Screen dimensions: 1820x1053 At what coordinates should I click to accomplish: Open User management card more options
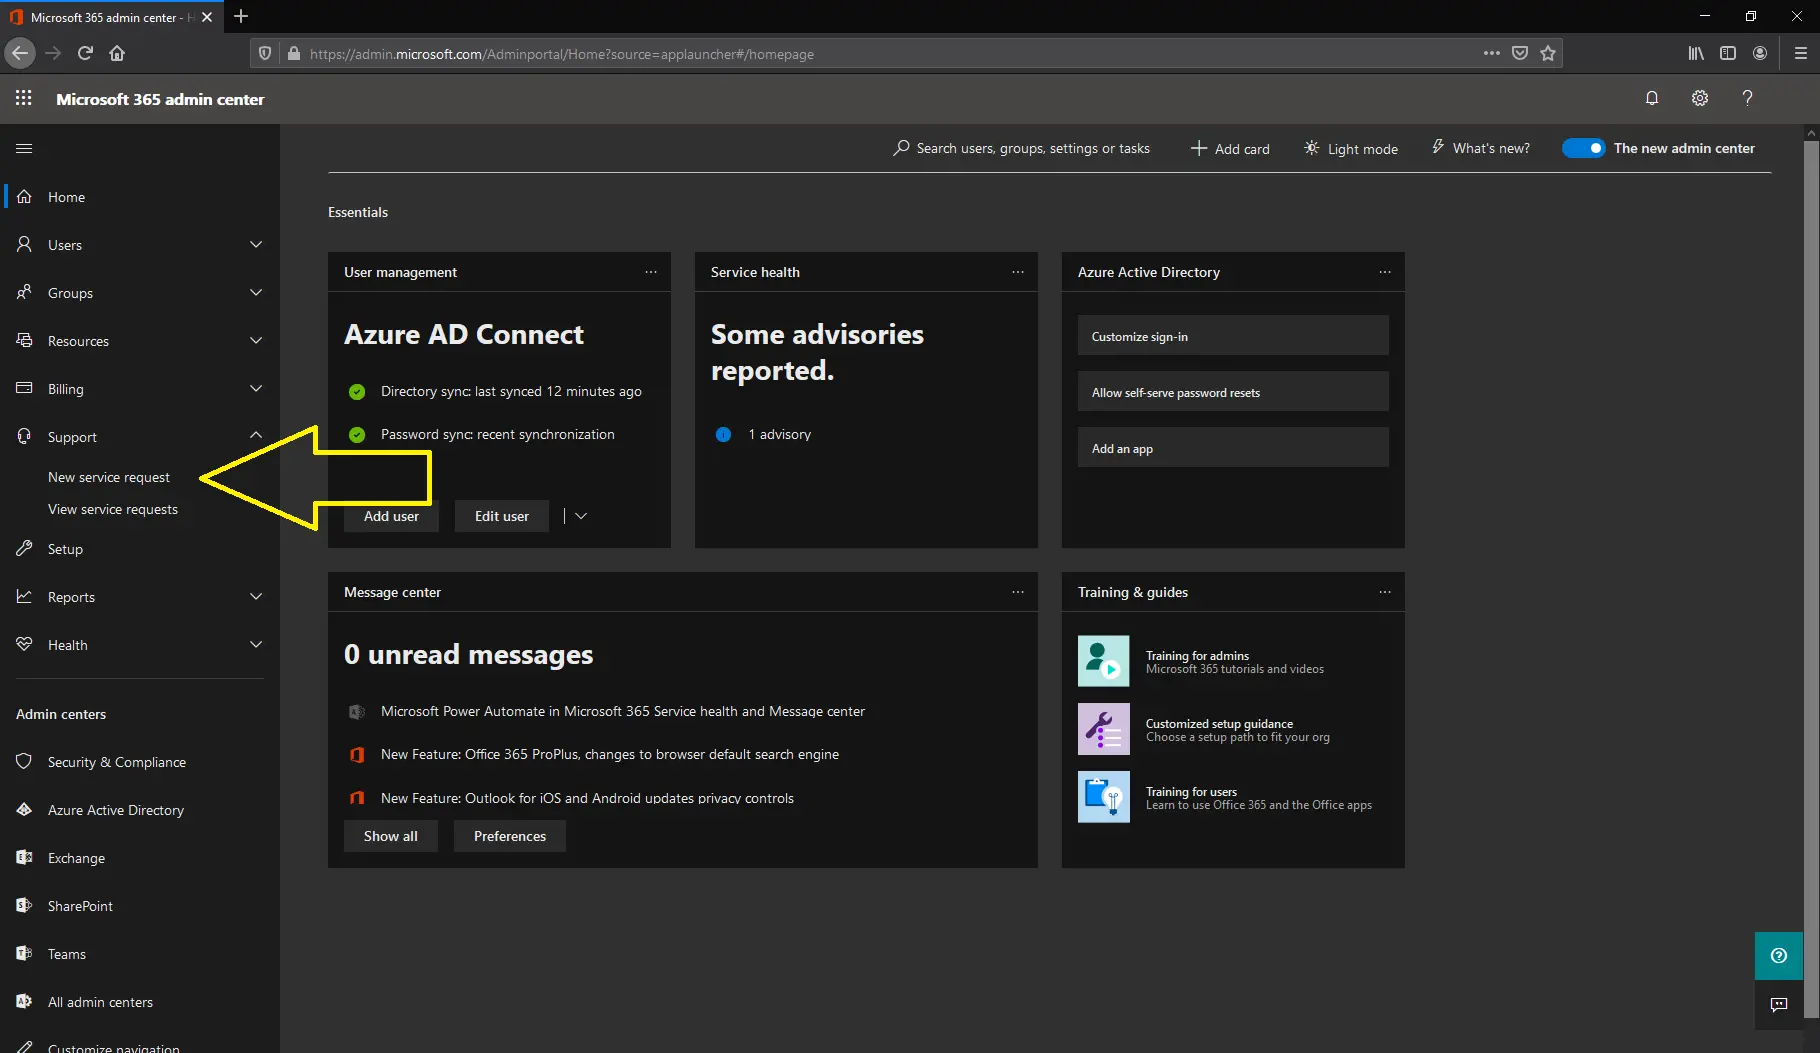pyautogui.click(x=651, y=272)
